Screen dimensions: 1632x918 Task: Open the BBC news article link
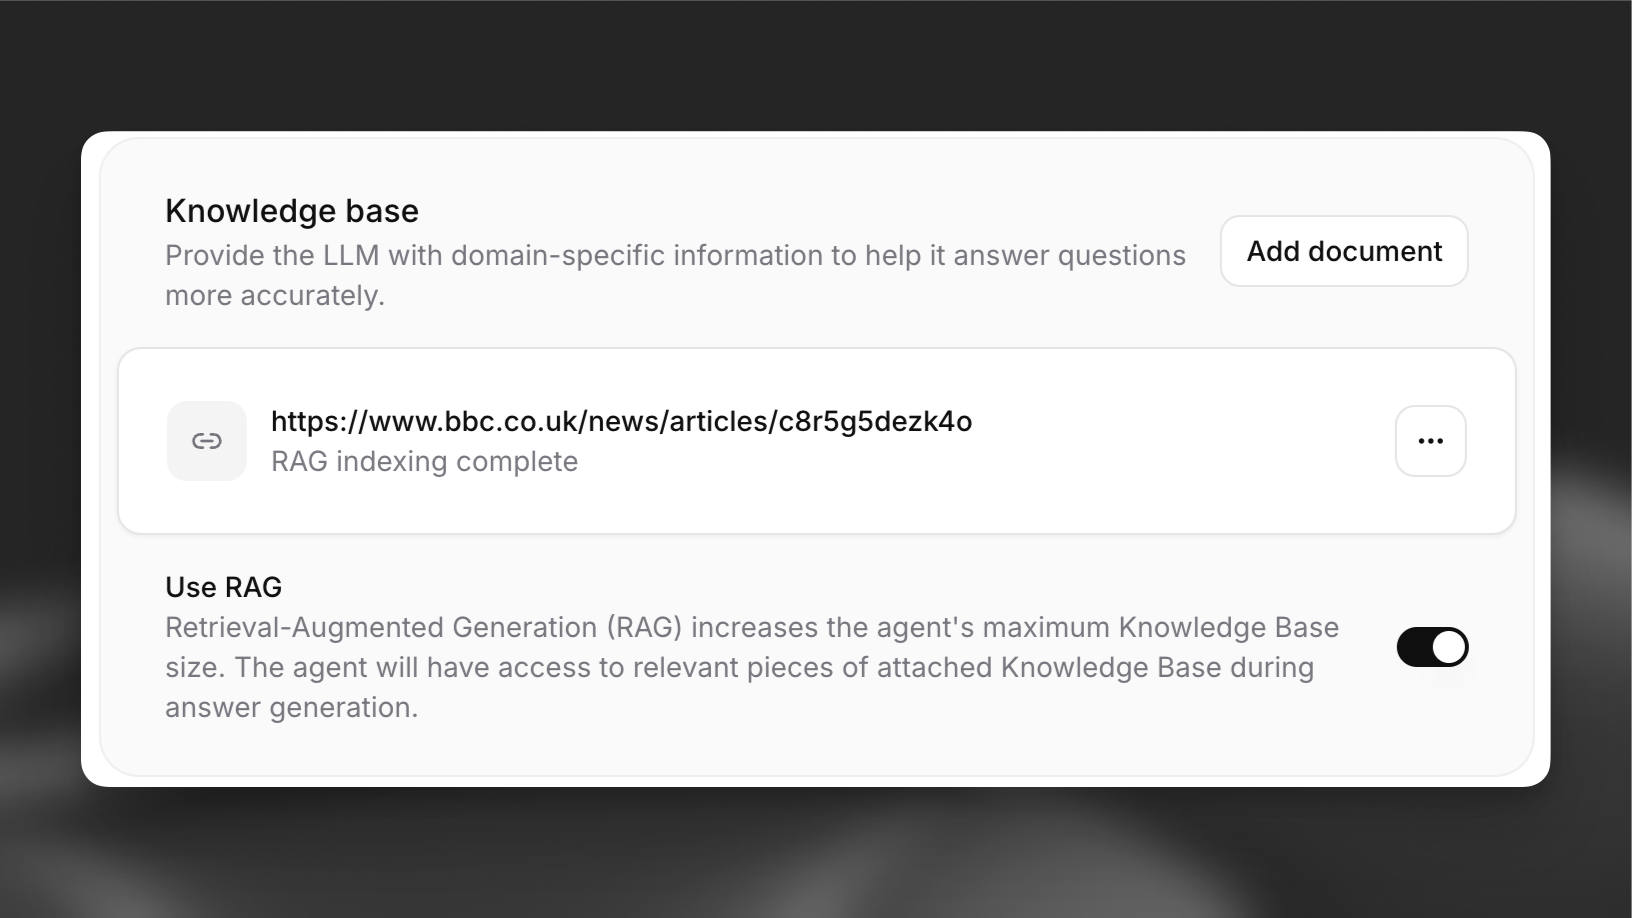pos(620,421)
